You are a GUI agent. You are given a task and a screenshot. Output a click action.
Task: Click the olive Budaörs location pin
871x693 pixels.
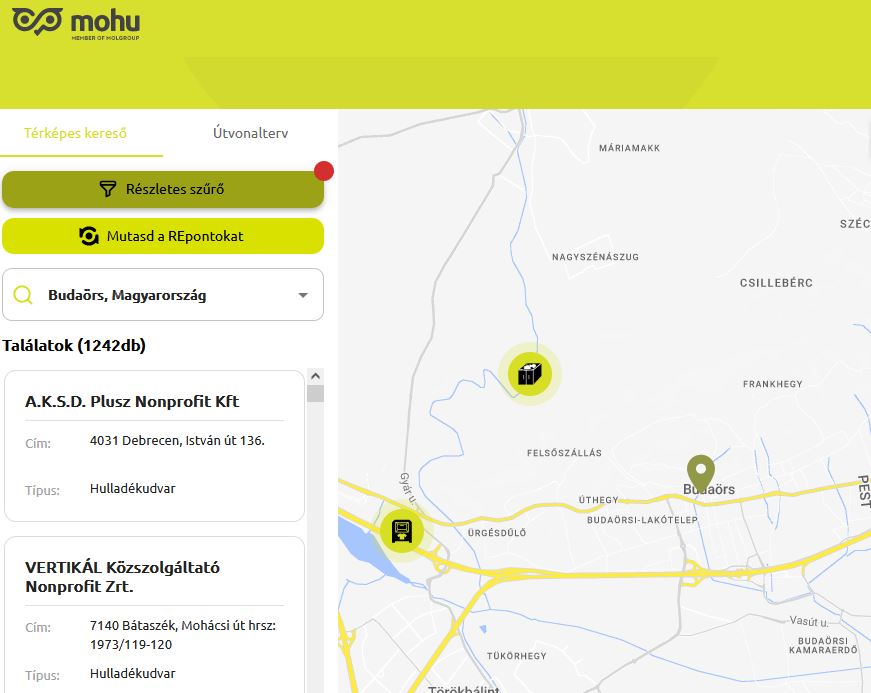click(x=700, y=474)
